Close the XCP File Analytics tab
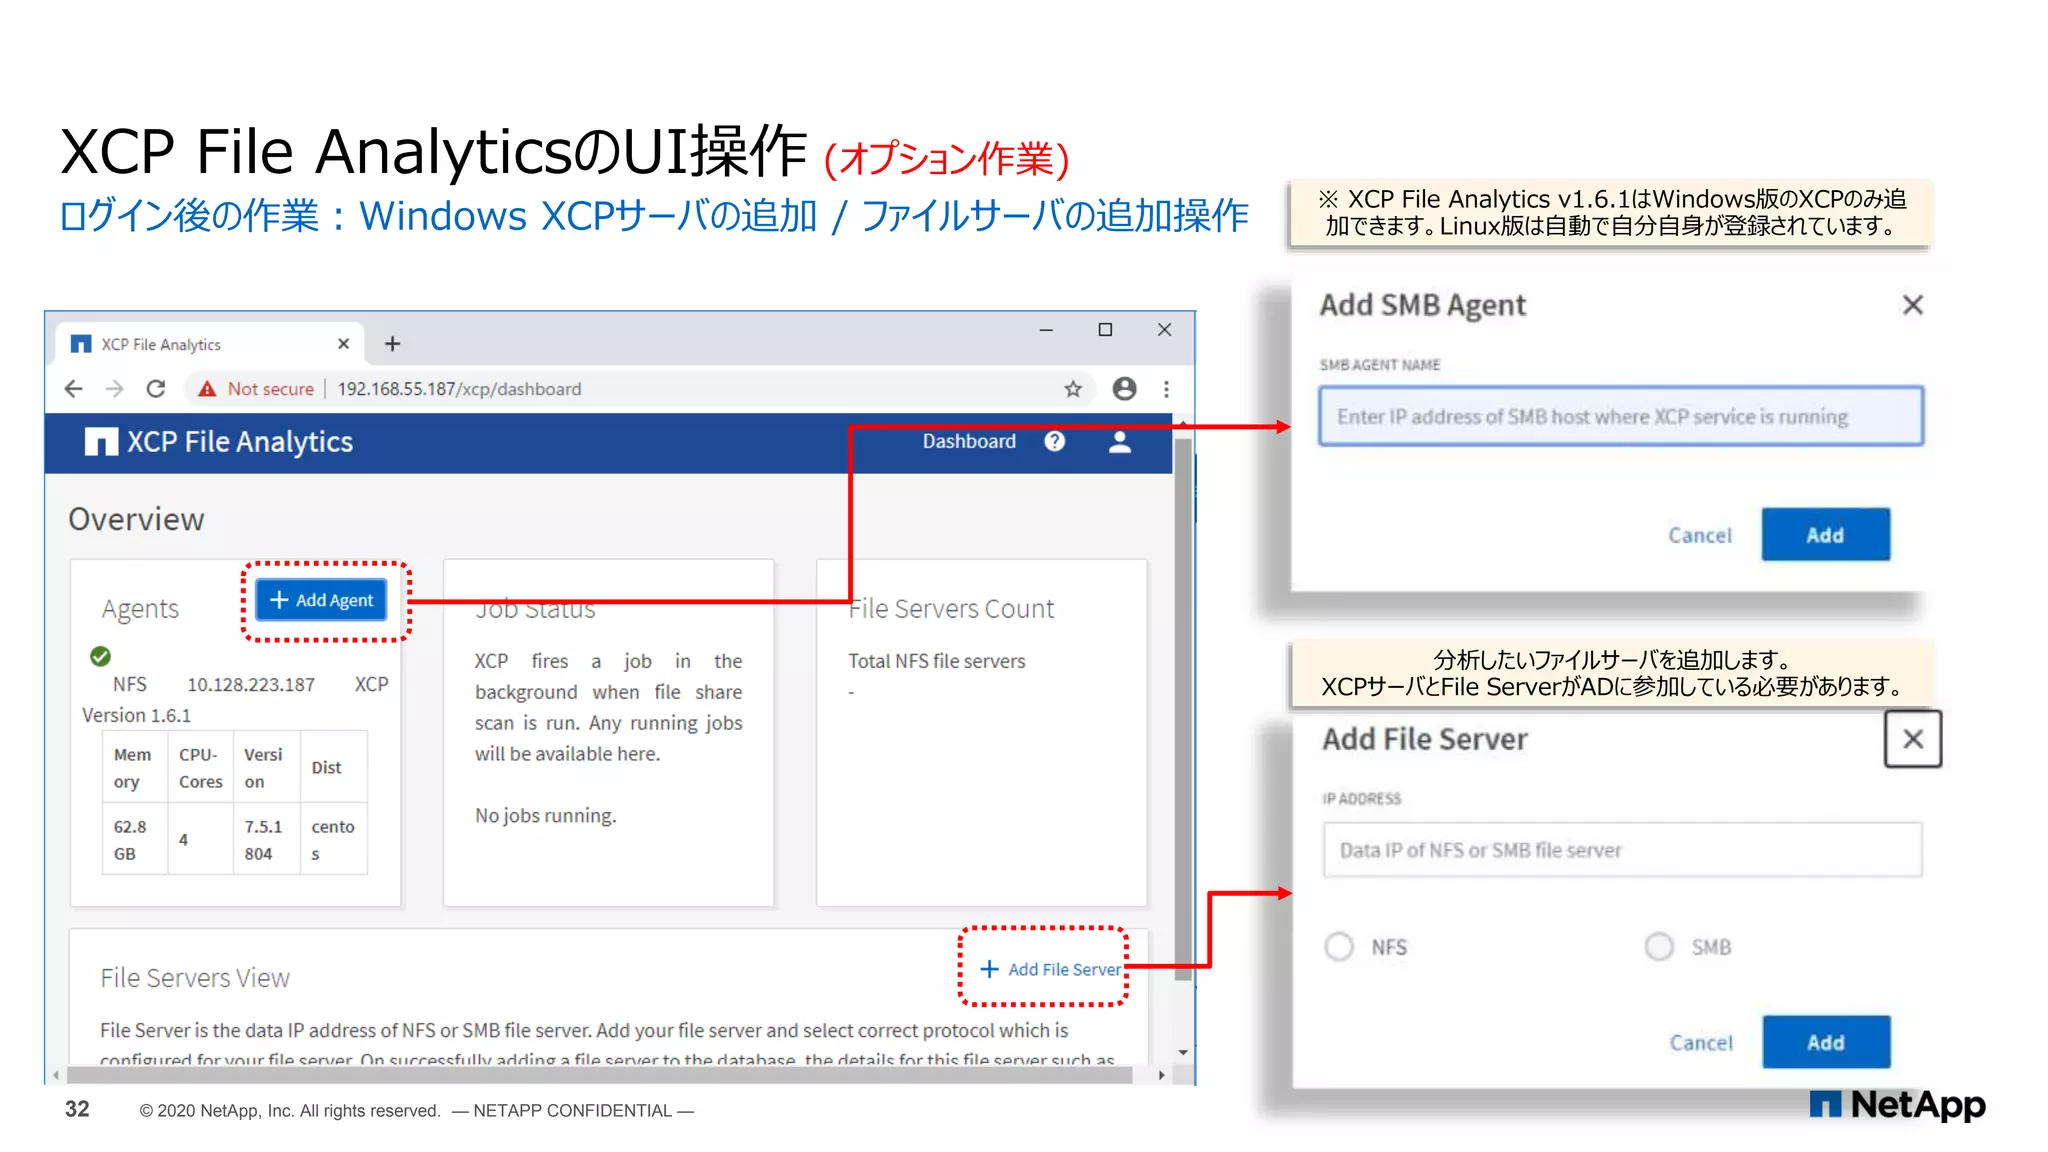2048x1152 pixels. 343,344
